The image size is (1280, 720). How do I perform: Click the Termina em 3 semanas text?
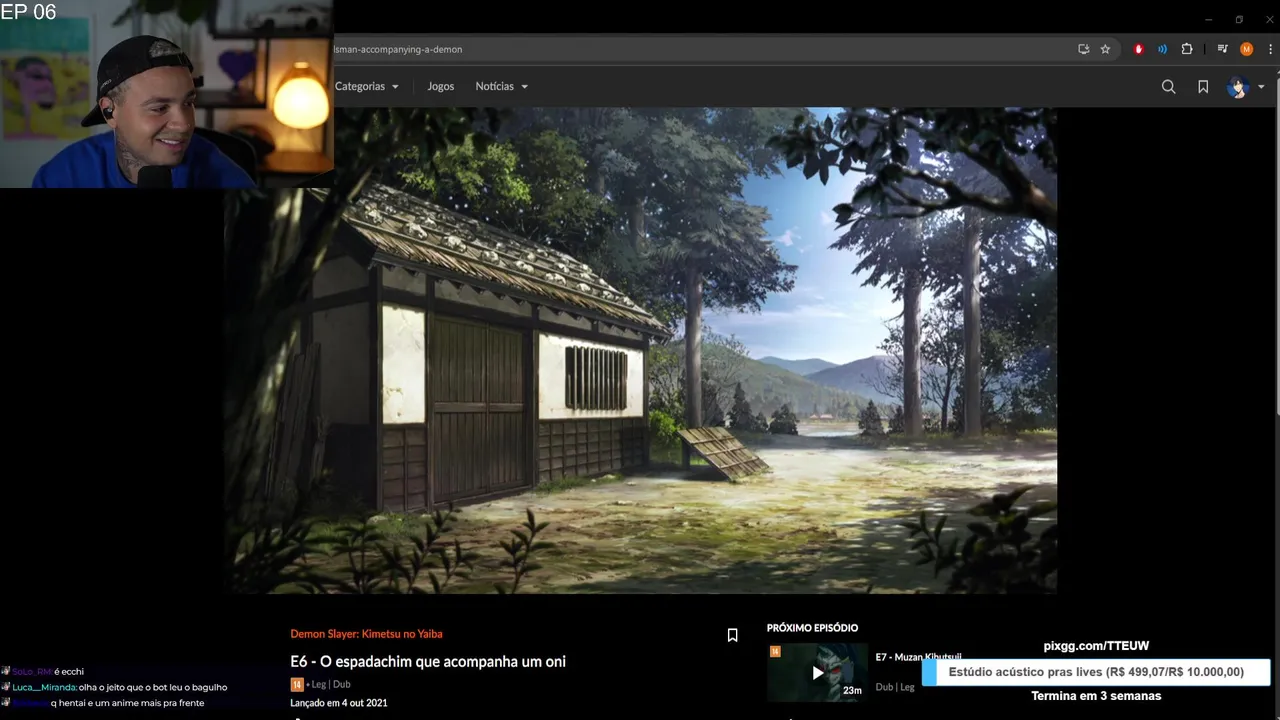tap(1096, 696)
